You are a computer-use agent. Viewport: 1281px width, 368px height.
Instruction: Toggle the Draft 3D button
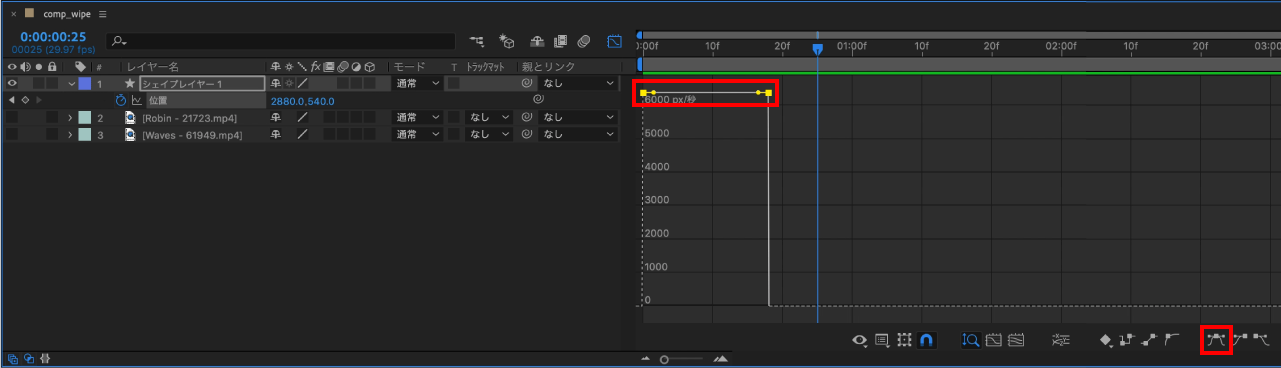[x=507, y=42]
